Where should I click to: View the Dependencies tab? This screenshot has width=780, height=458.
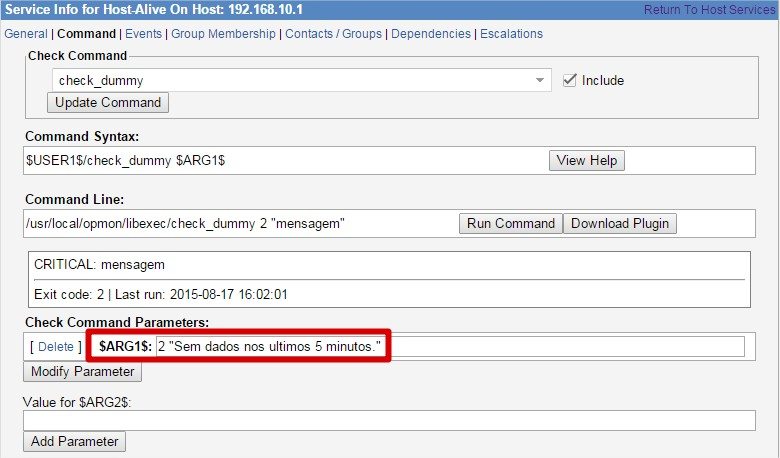[x=431, y=33]
